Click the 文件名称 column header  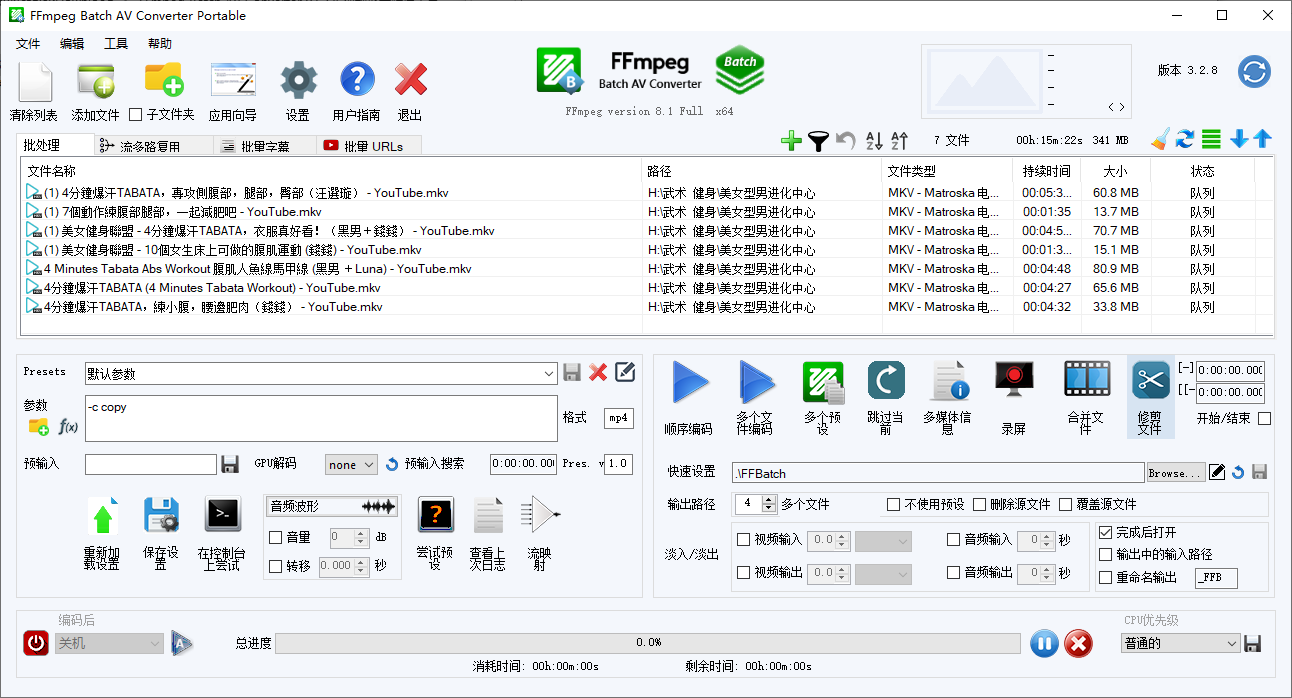point(332,171)
